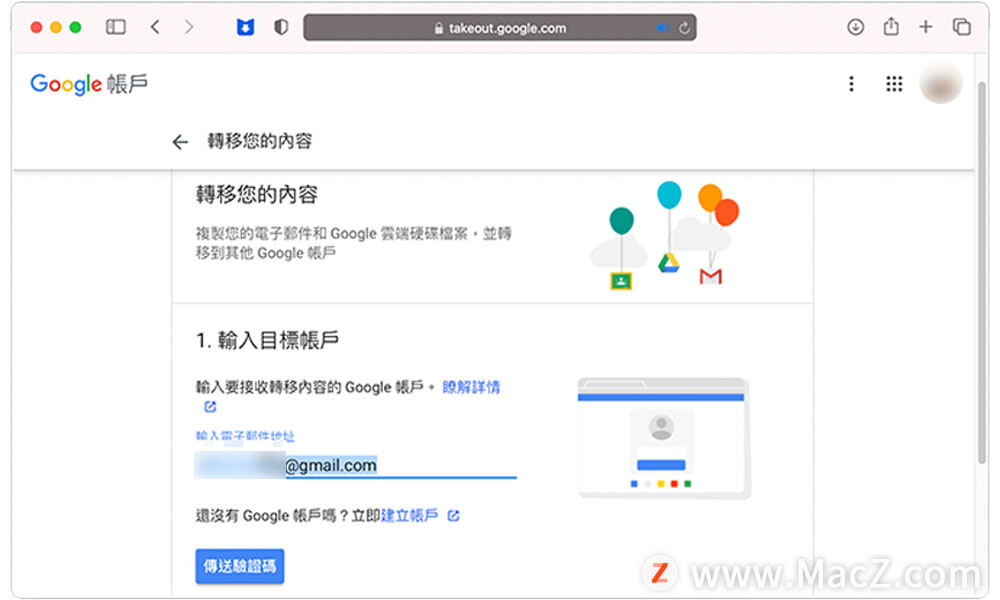This screenshot has height=600, width=1000.
Task: Click the page's vertical scrollbar
Action: [x=982, y=274]
